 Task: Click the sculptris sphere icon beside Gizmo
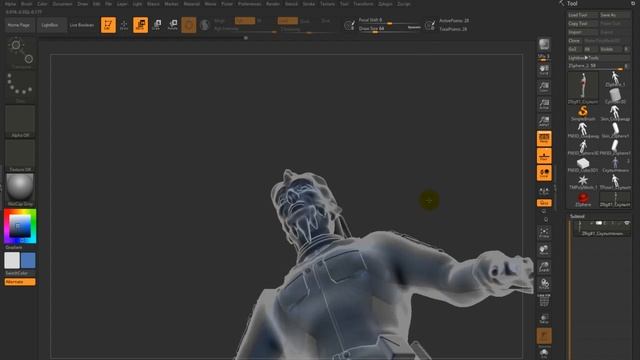coord(204,25)
